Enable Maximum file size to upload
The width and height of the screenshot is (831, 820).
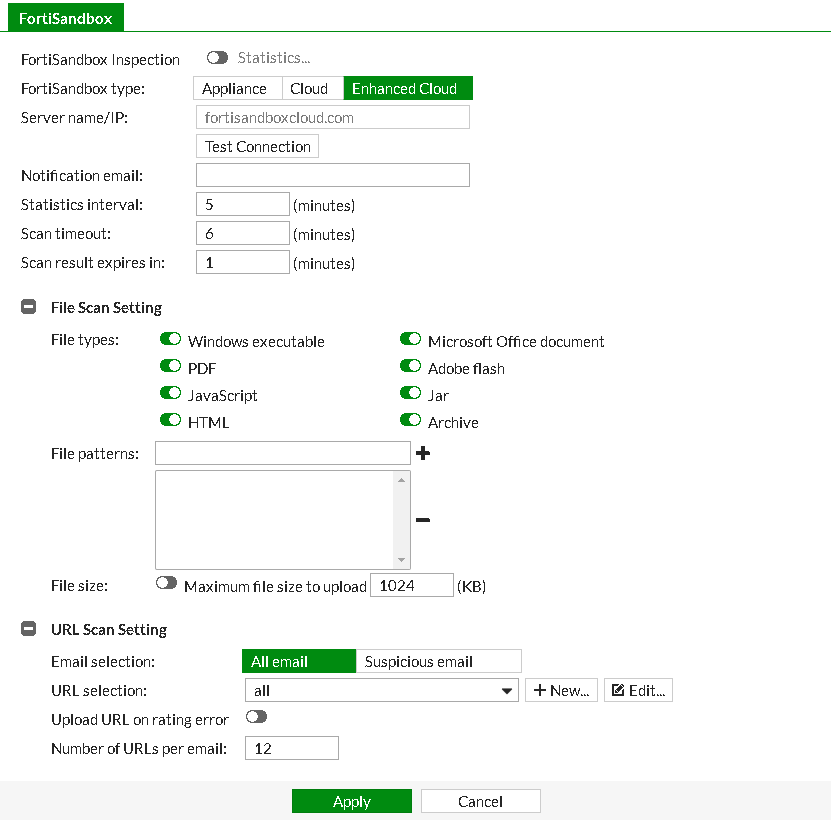pos(167,583)
